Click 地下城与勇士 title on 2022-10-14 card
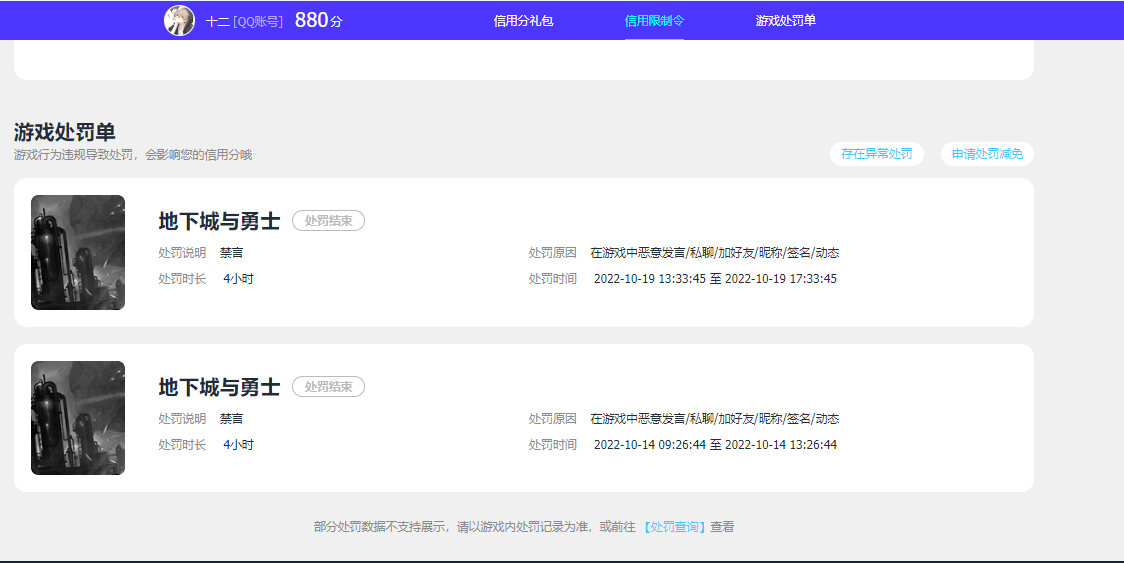The height and width of the screenshot is (563, 1124). pos(219,387)
